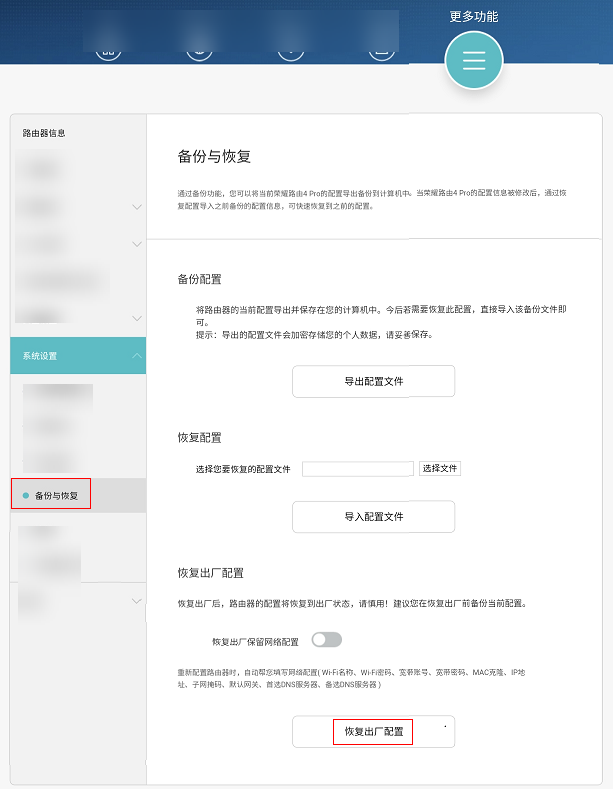Expand first chevron section below 路由器信息
Screen dimensions: 613x789
(x=136, y=207)
